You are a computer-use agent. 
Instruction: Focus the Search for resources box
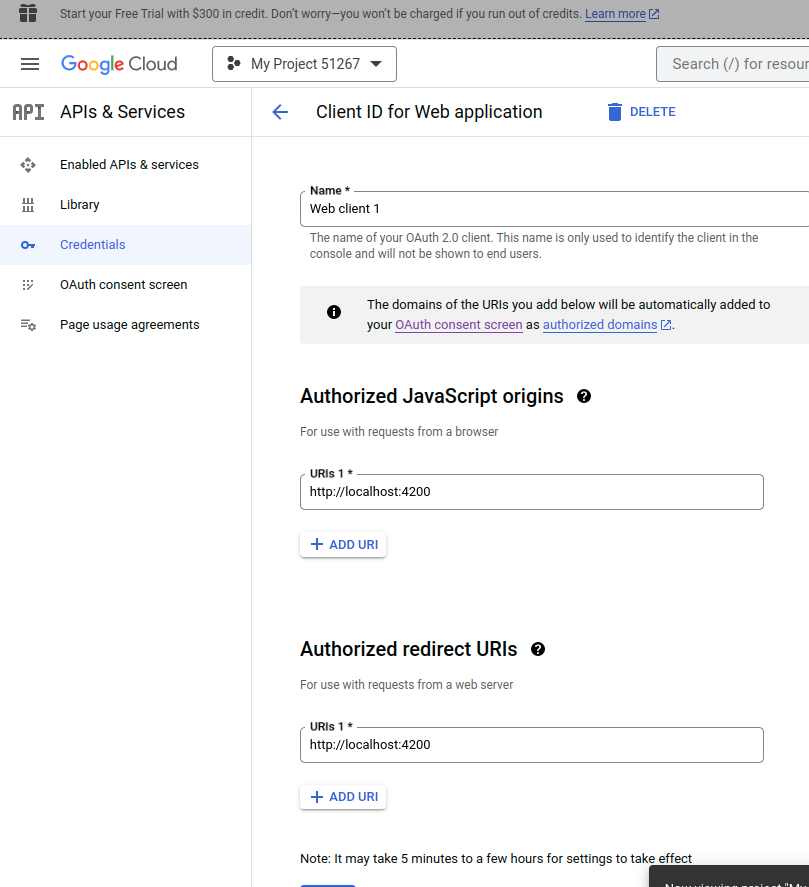tap(733, 64)
